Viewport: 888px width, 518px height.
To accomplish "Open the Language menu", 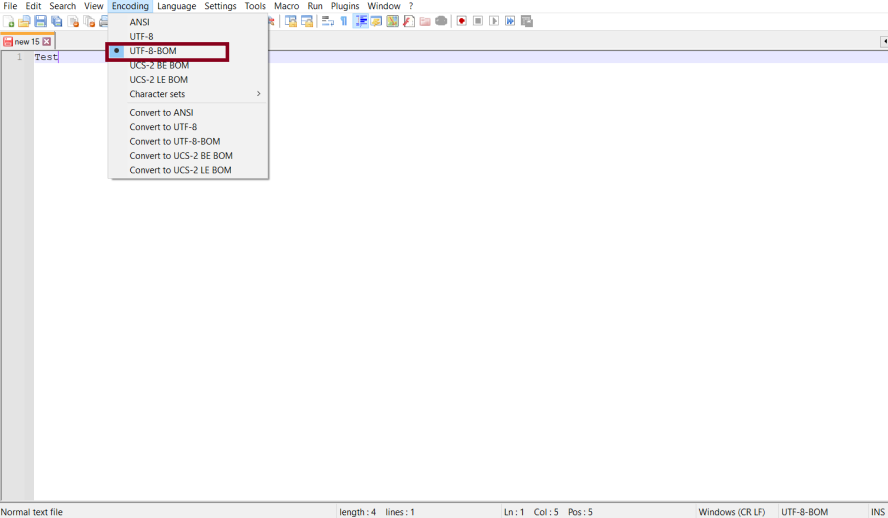I will [x=176, y=6].
